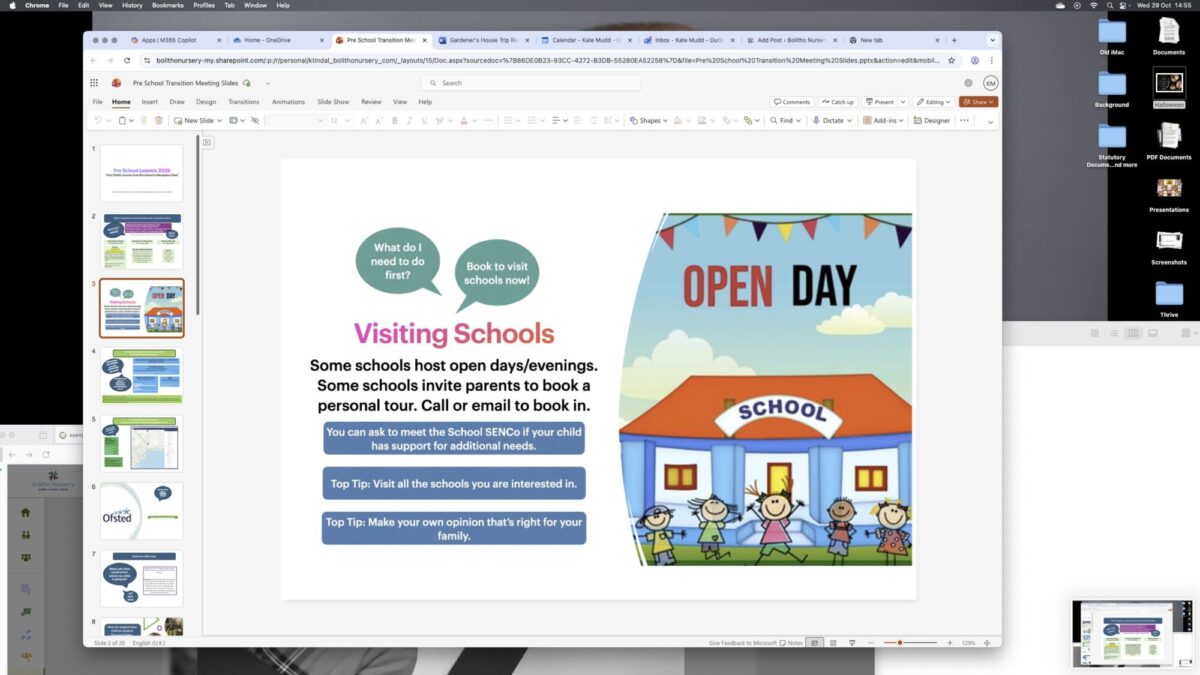Click the Comments button

[791, 102]
